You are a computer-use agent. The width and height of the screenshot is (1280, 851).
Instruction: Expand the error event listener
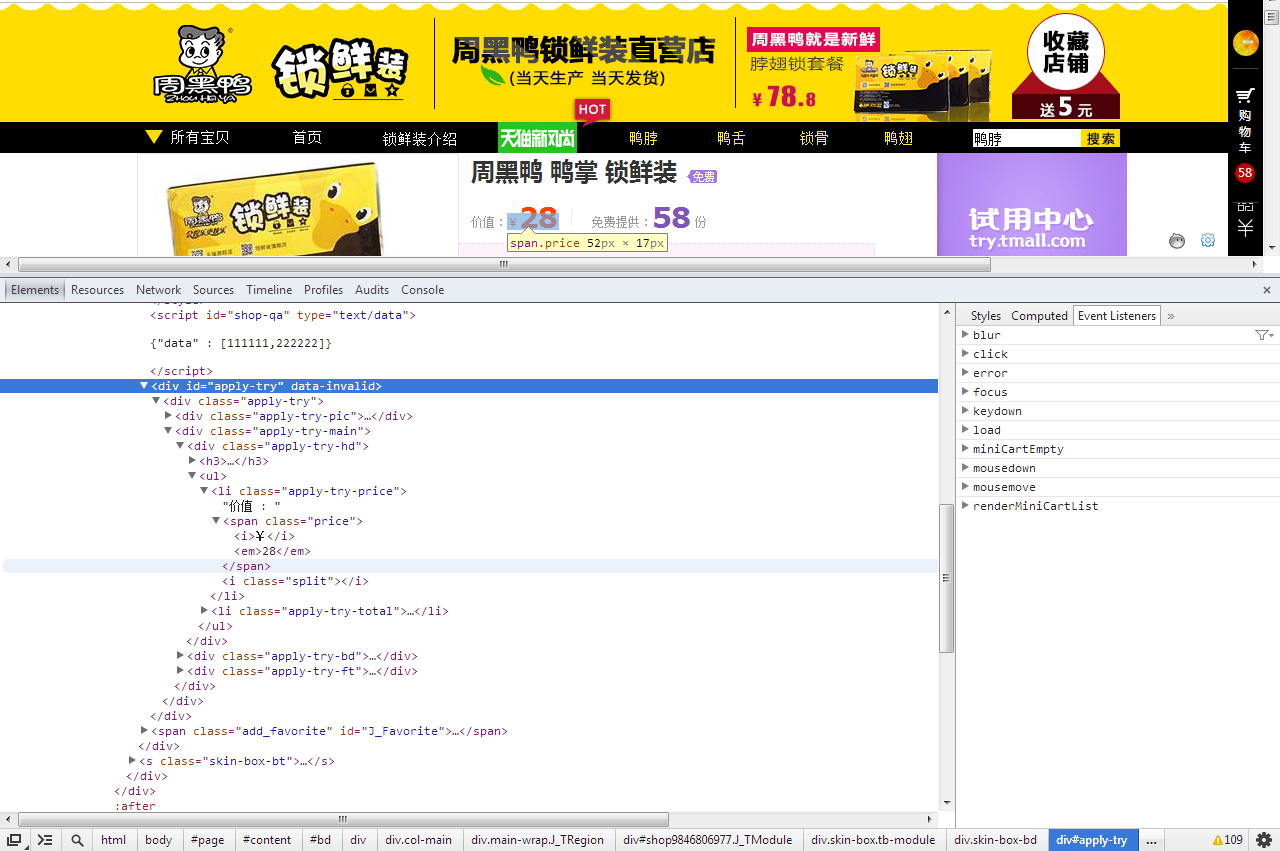click(x=965, y=373)
